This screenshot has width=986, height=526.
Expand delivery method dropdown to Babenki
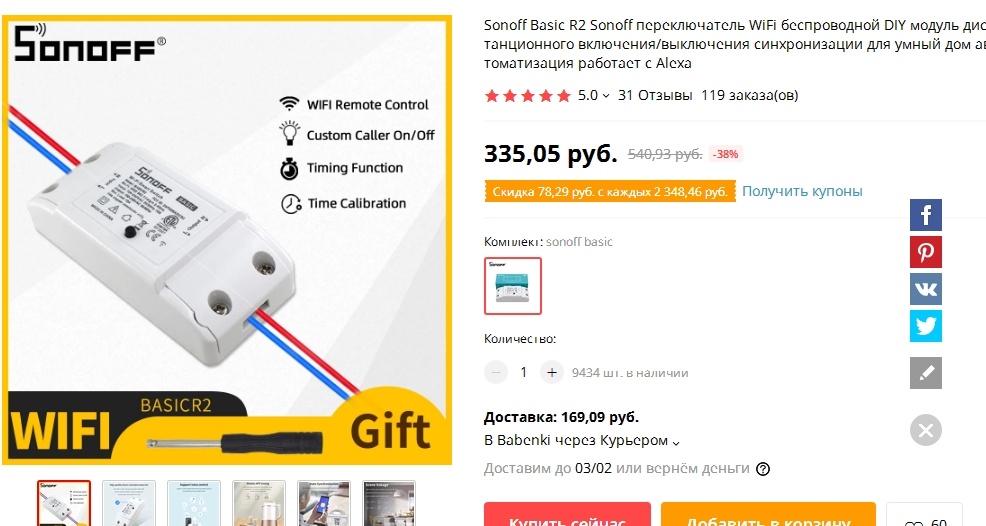582,440
